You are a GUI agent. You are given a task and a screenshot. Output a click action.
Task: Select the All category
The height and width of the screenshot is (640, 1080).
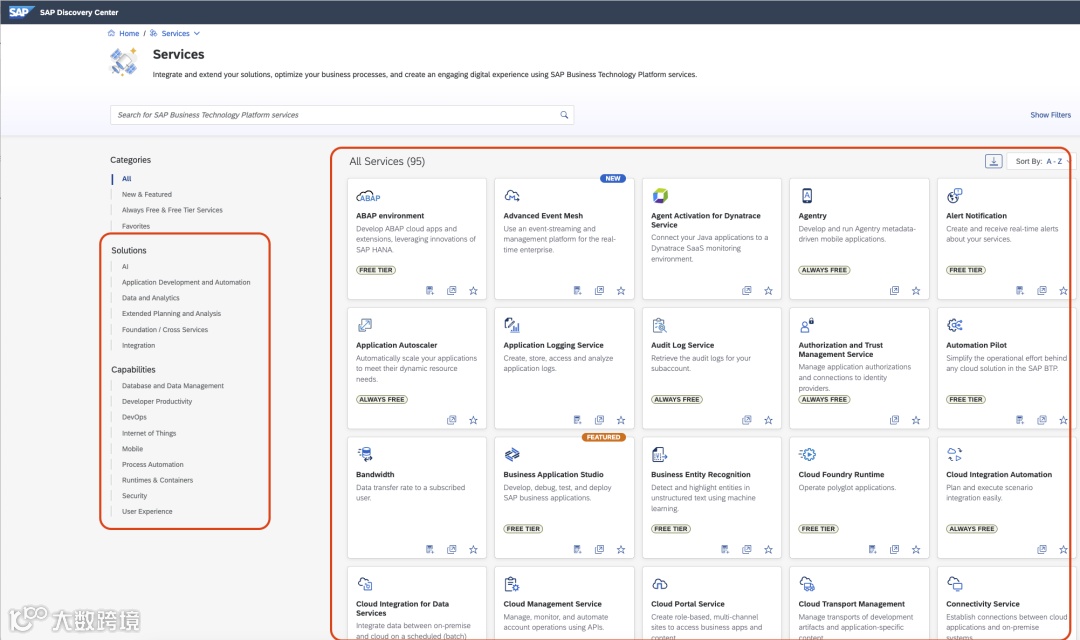(x=127, y=178)
